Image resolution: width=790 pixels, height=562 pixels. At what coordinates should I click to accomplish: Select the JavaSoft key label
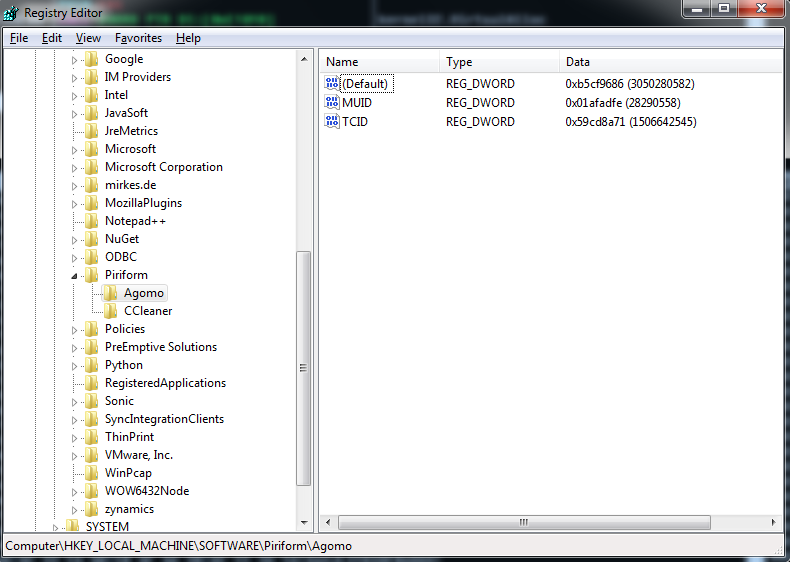click(126, 113)
